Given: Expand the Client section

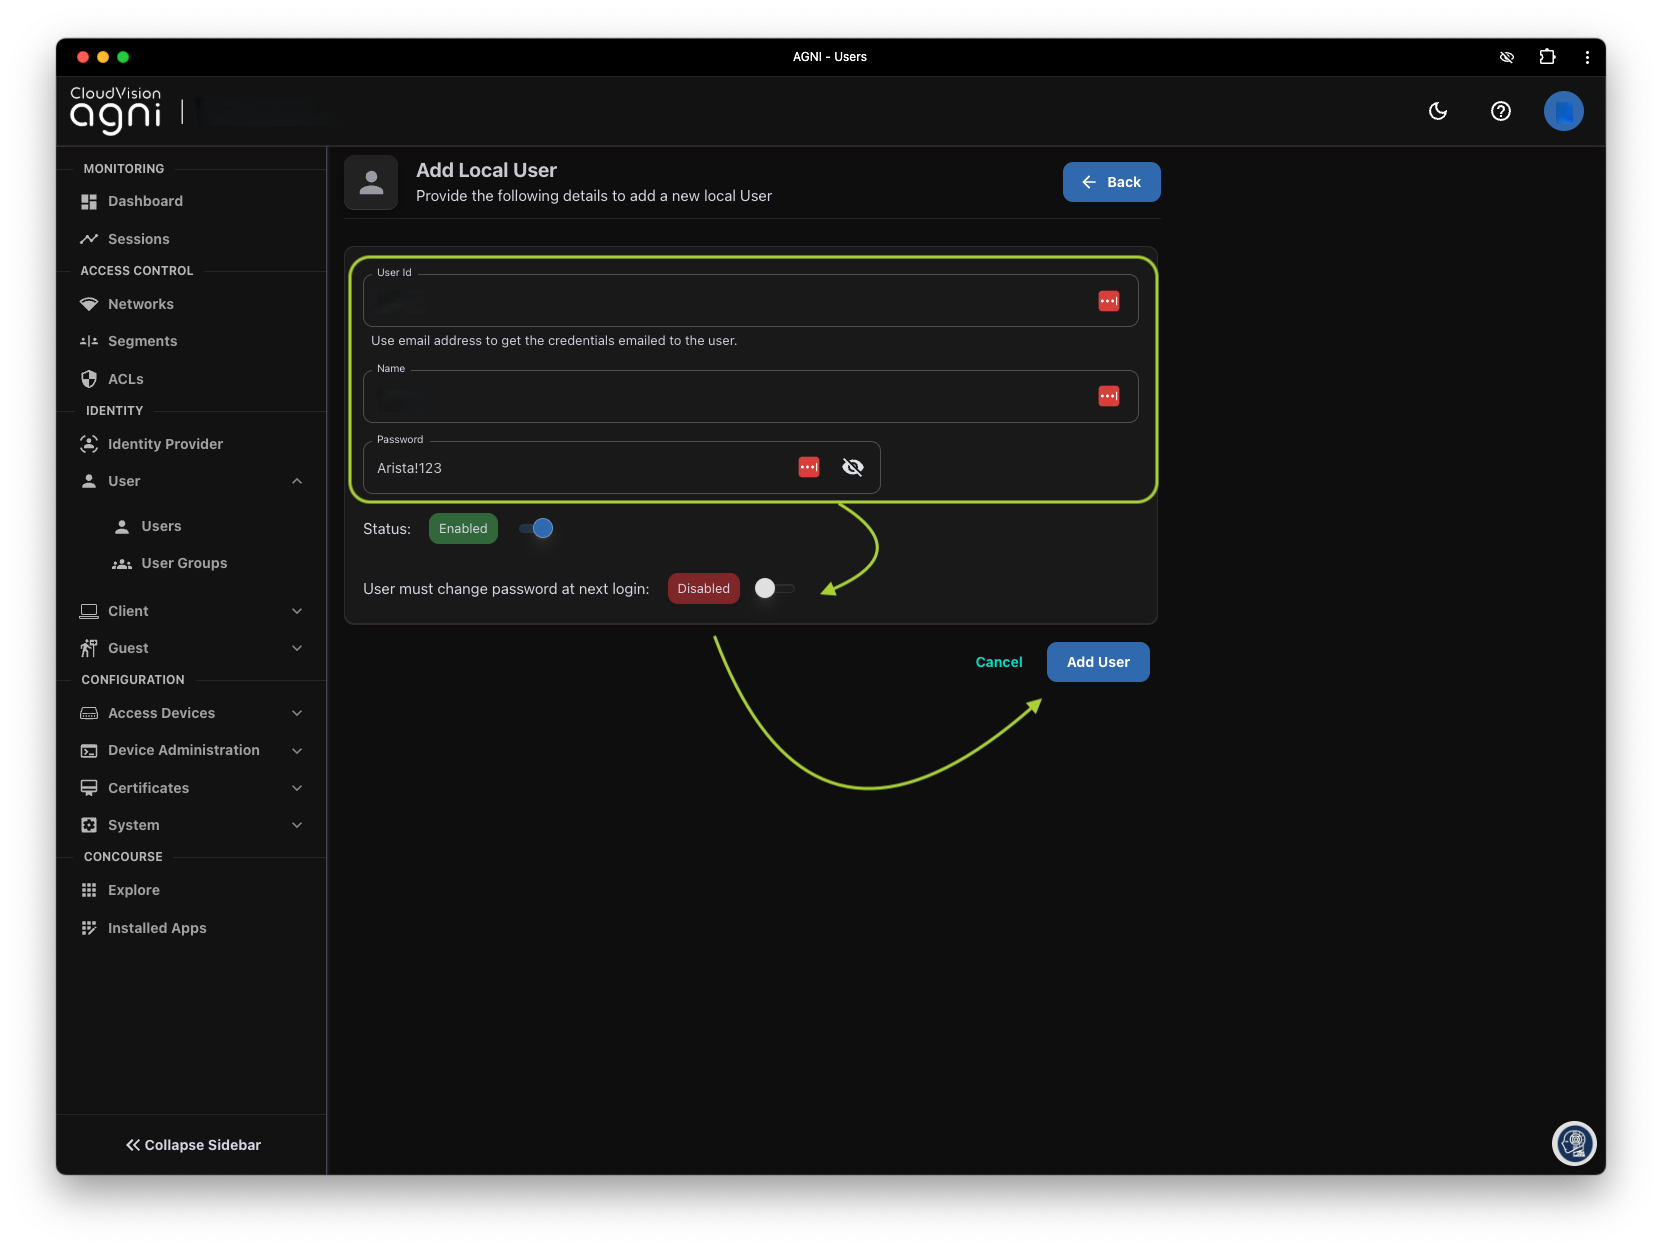Looking at the screenshot, I should click(297, 611).
